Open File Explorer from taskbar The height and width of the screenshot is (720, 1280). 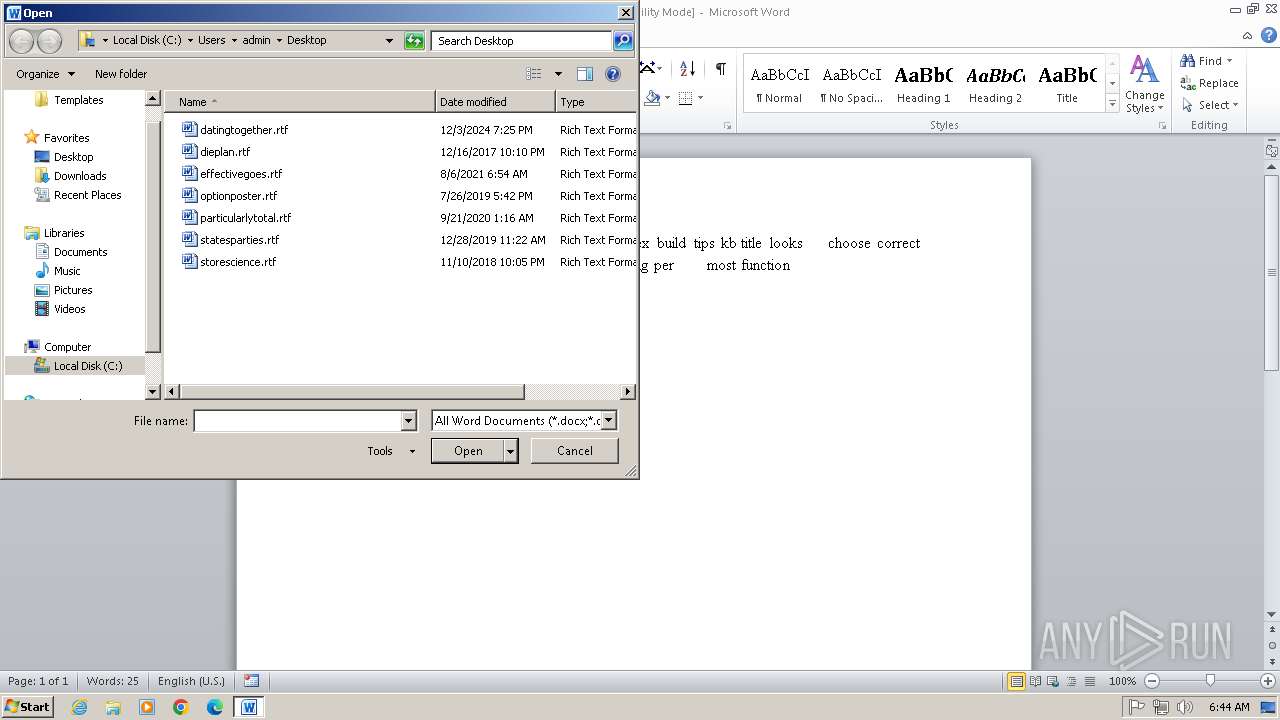[113, 707]
